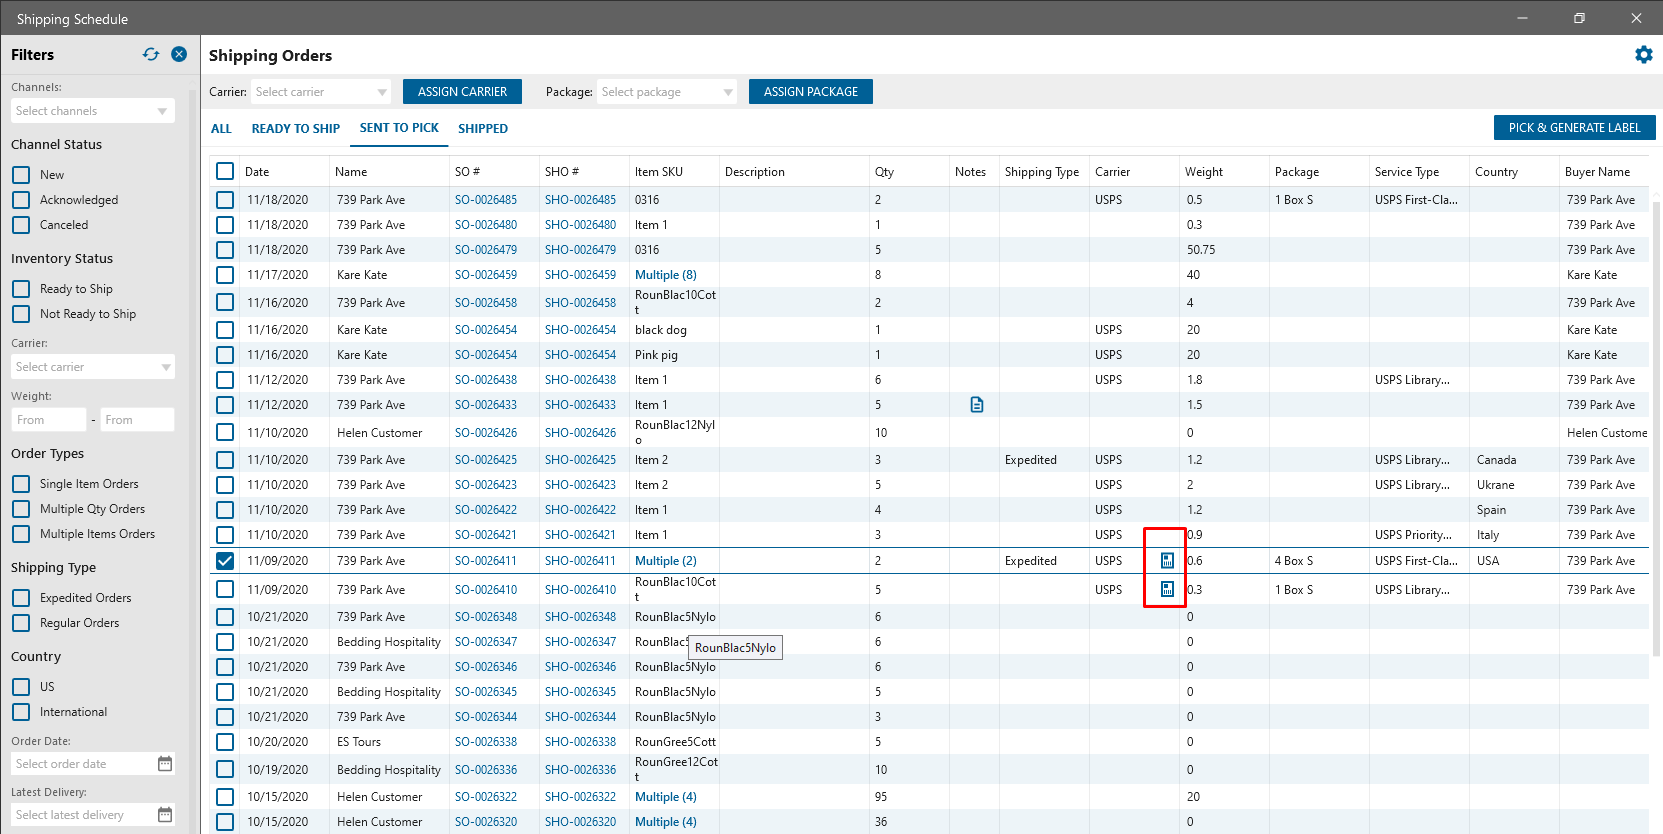Tick the Canceled status checkbox

click(x=21, y=225)
